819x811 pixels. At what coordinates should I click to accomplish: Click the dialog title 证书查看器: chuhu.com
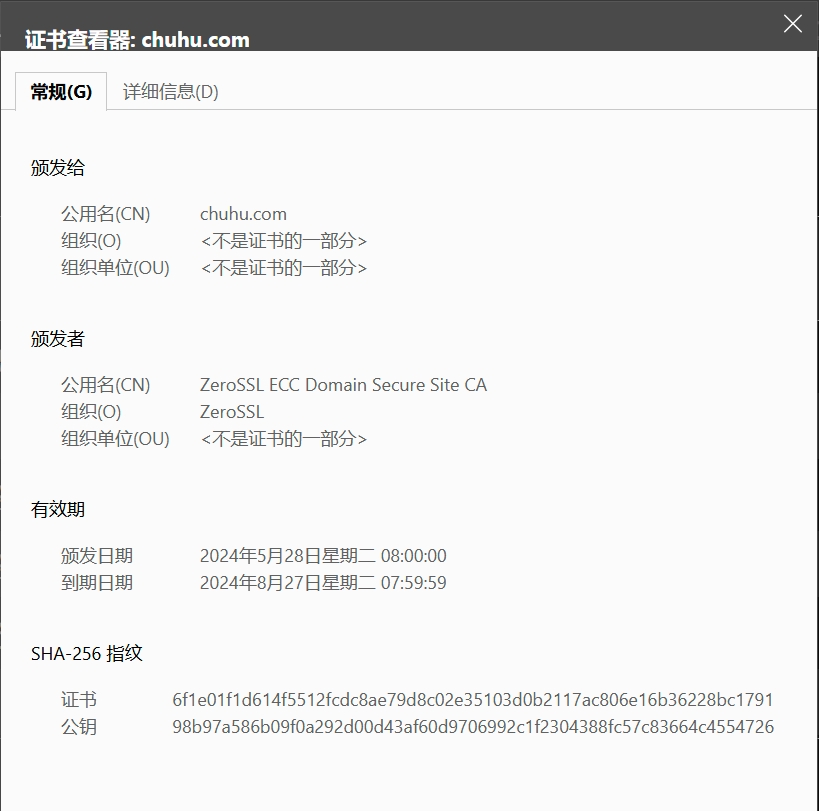[137, 40]
